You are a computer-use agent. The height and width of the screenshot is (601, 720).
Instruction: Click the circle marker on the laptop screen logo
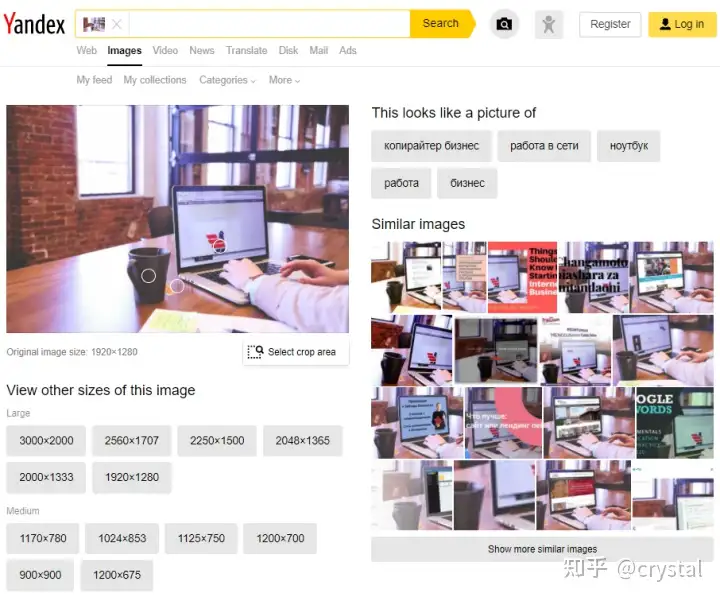tap(219, 246)
